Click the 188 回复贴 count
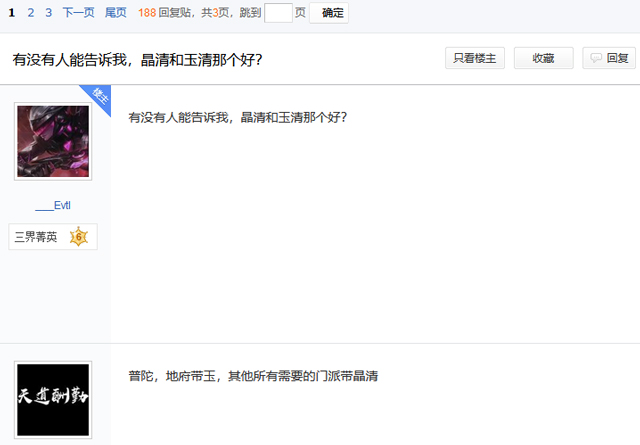The width and height of the screenshot is (640, 445). pos(164,13)
